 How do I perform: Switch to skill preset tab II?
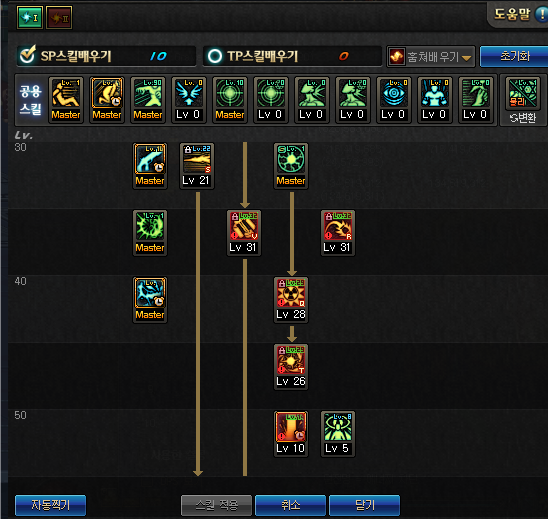pyautogui.click(x=59, y=17)
